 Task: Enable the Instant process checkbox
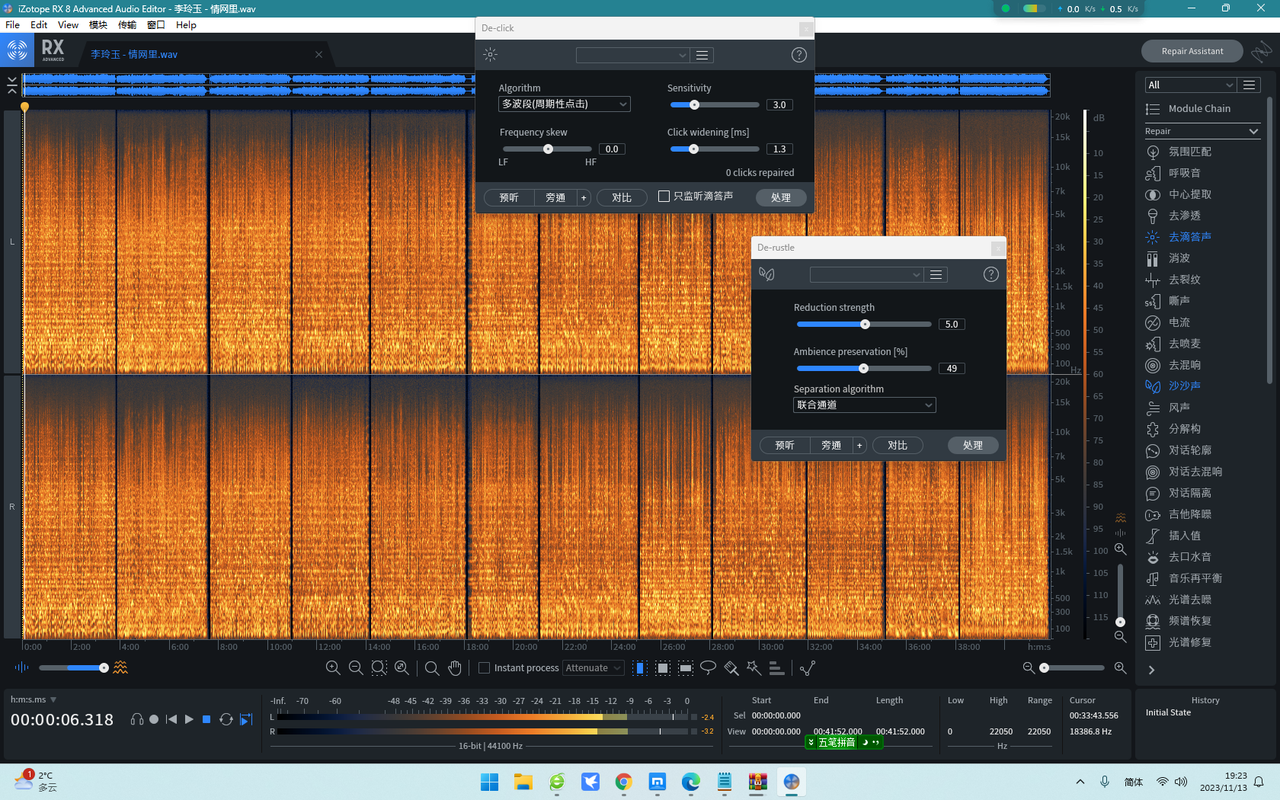click(x=484, y=668)
